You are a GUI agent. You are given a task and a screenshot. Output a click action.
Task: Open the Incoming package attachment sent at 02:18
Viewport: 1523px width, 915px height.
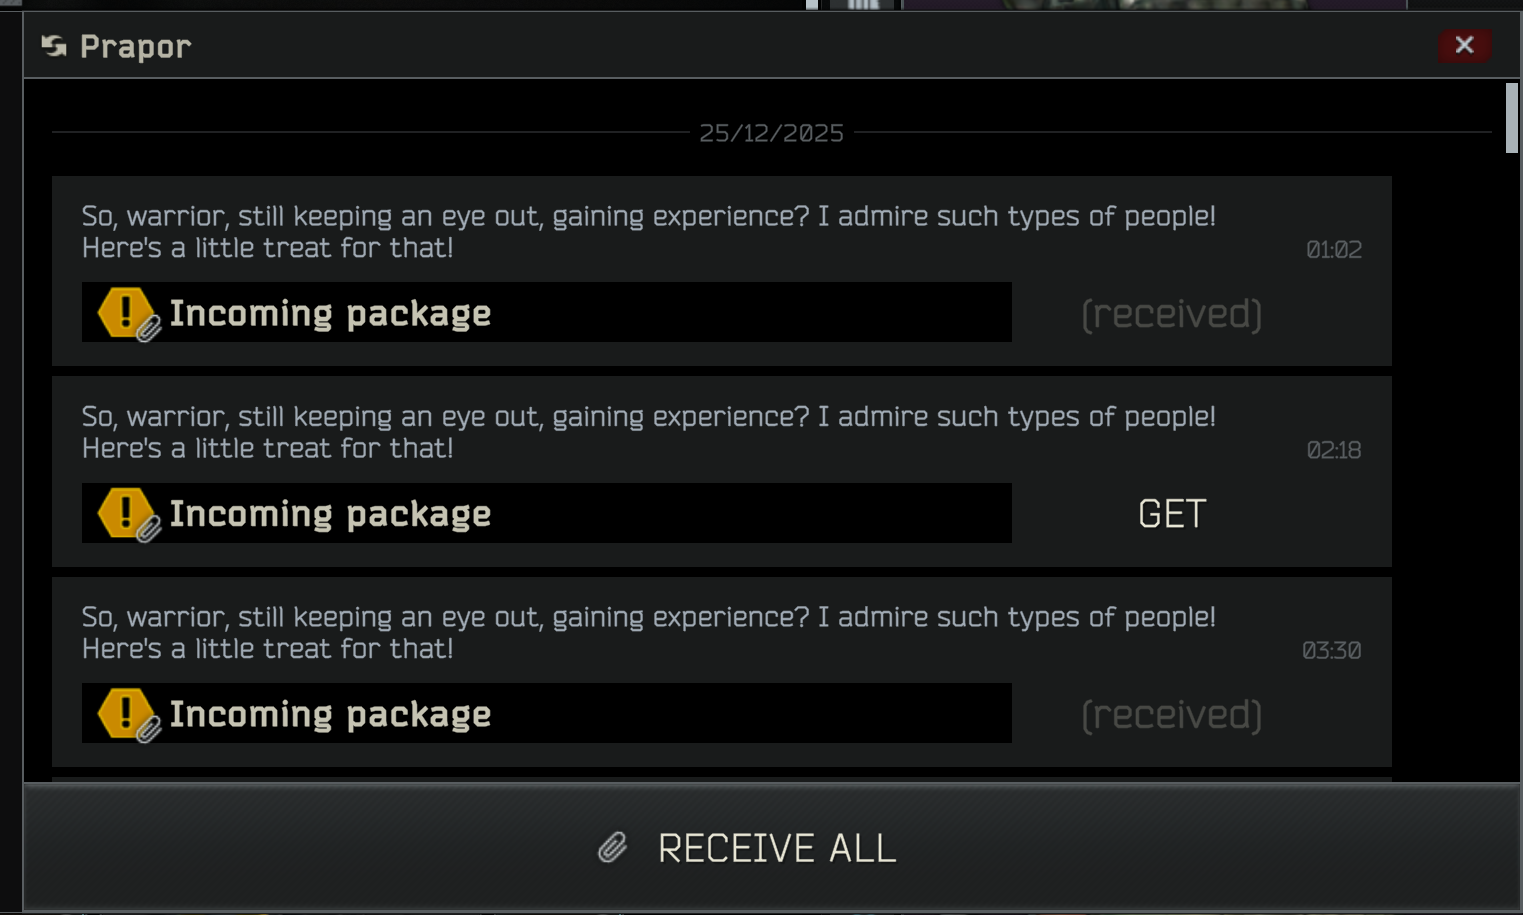[x=547, y=513]
